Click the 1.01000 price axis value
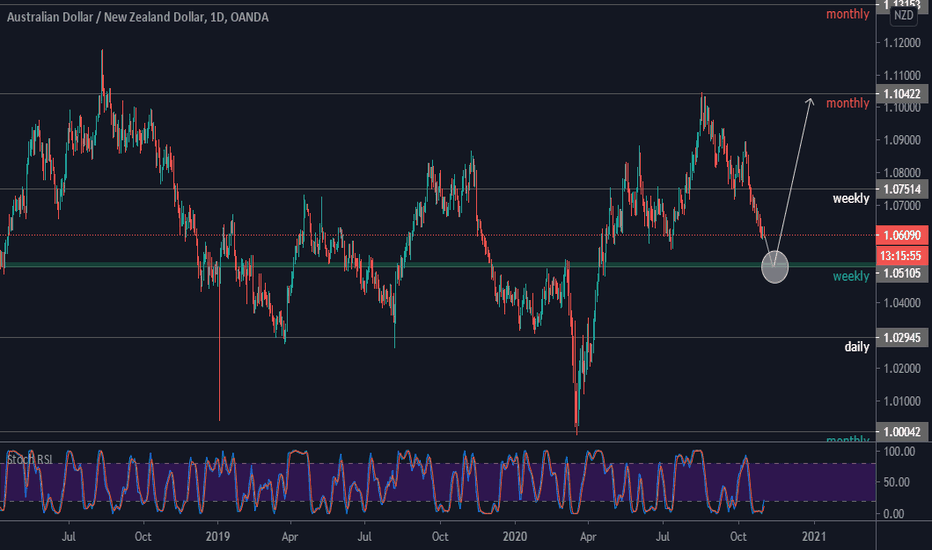 (902, 401)
